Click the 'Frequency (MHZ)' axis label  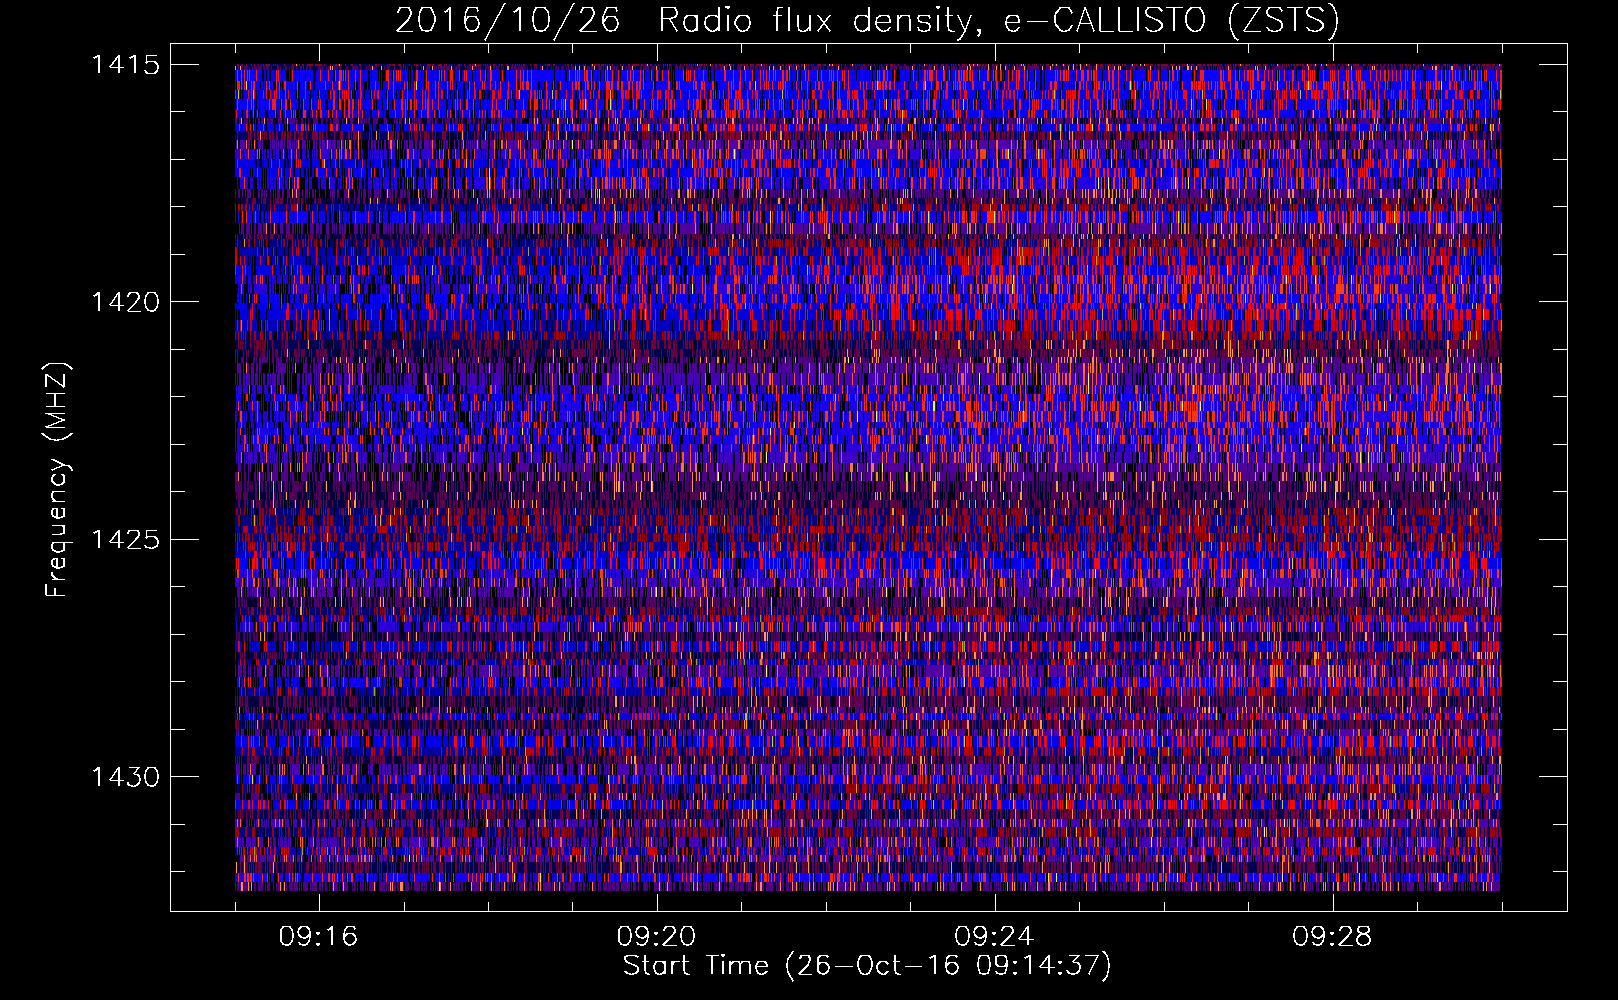[57, 479]
